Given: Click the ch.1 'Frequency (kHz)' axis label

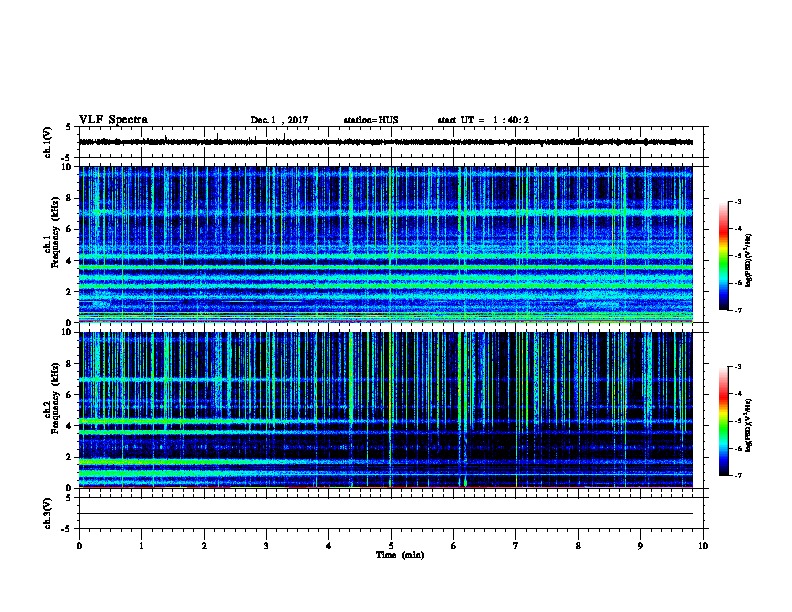Looking at the screenshot, I should (55, 233).
